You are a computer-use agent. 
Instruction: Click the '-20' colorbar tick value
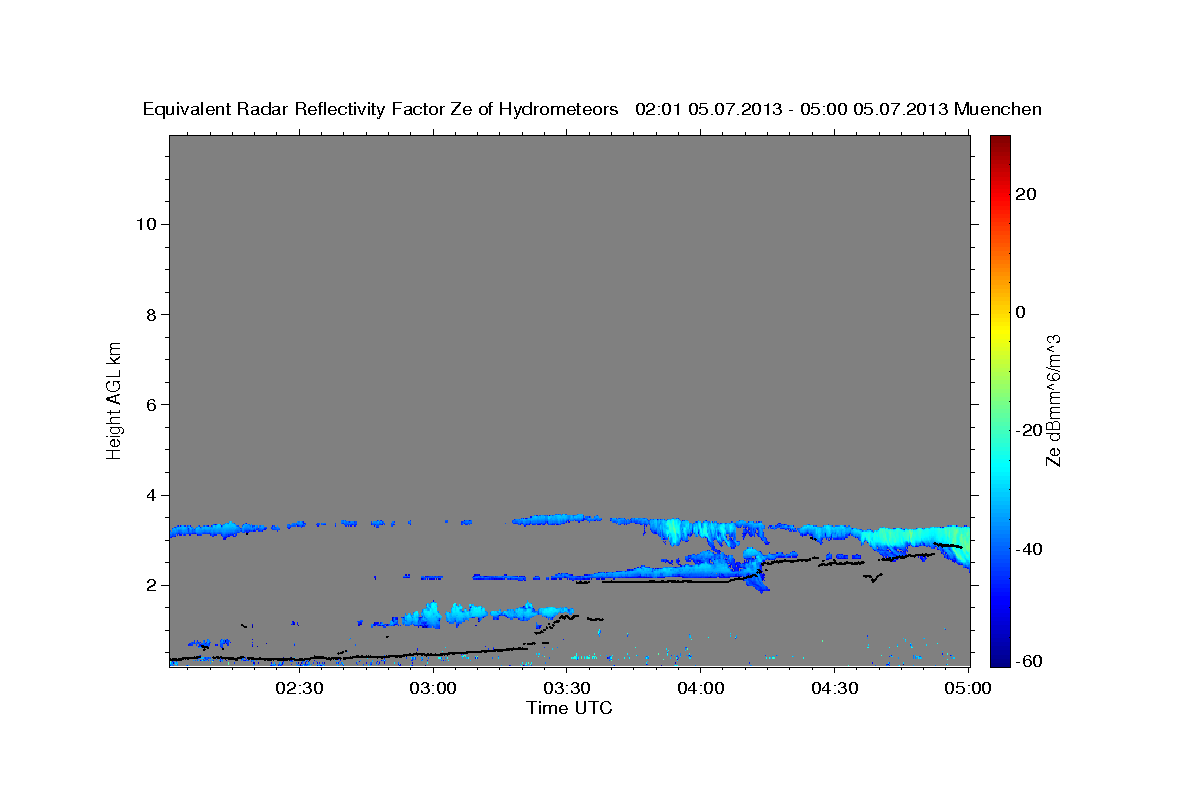point(1028,430)
